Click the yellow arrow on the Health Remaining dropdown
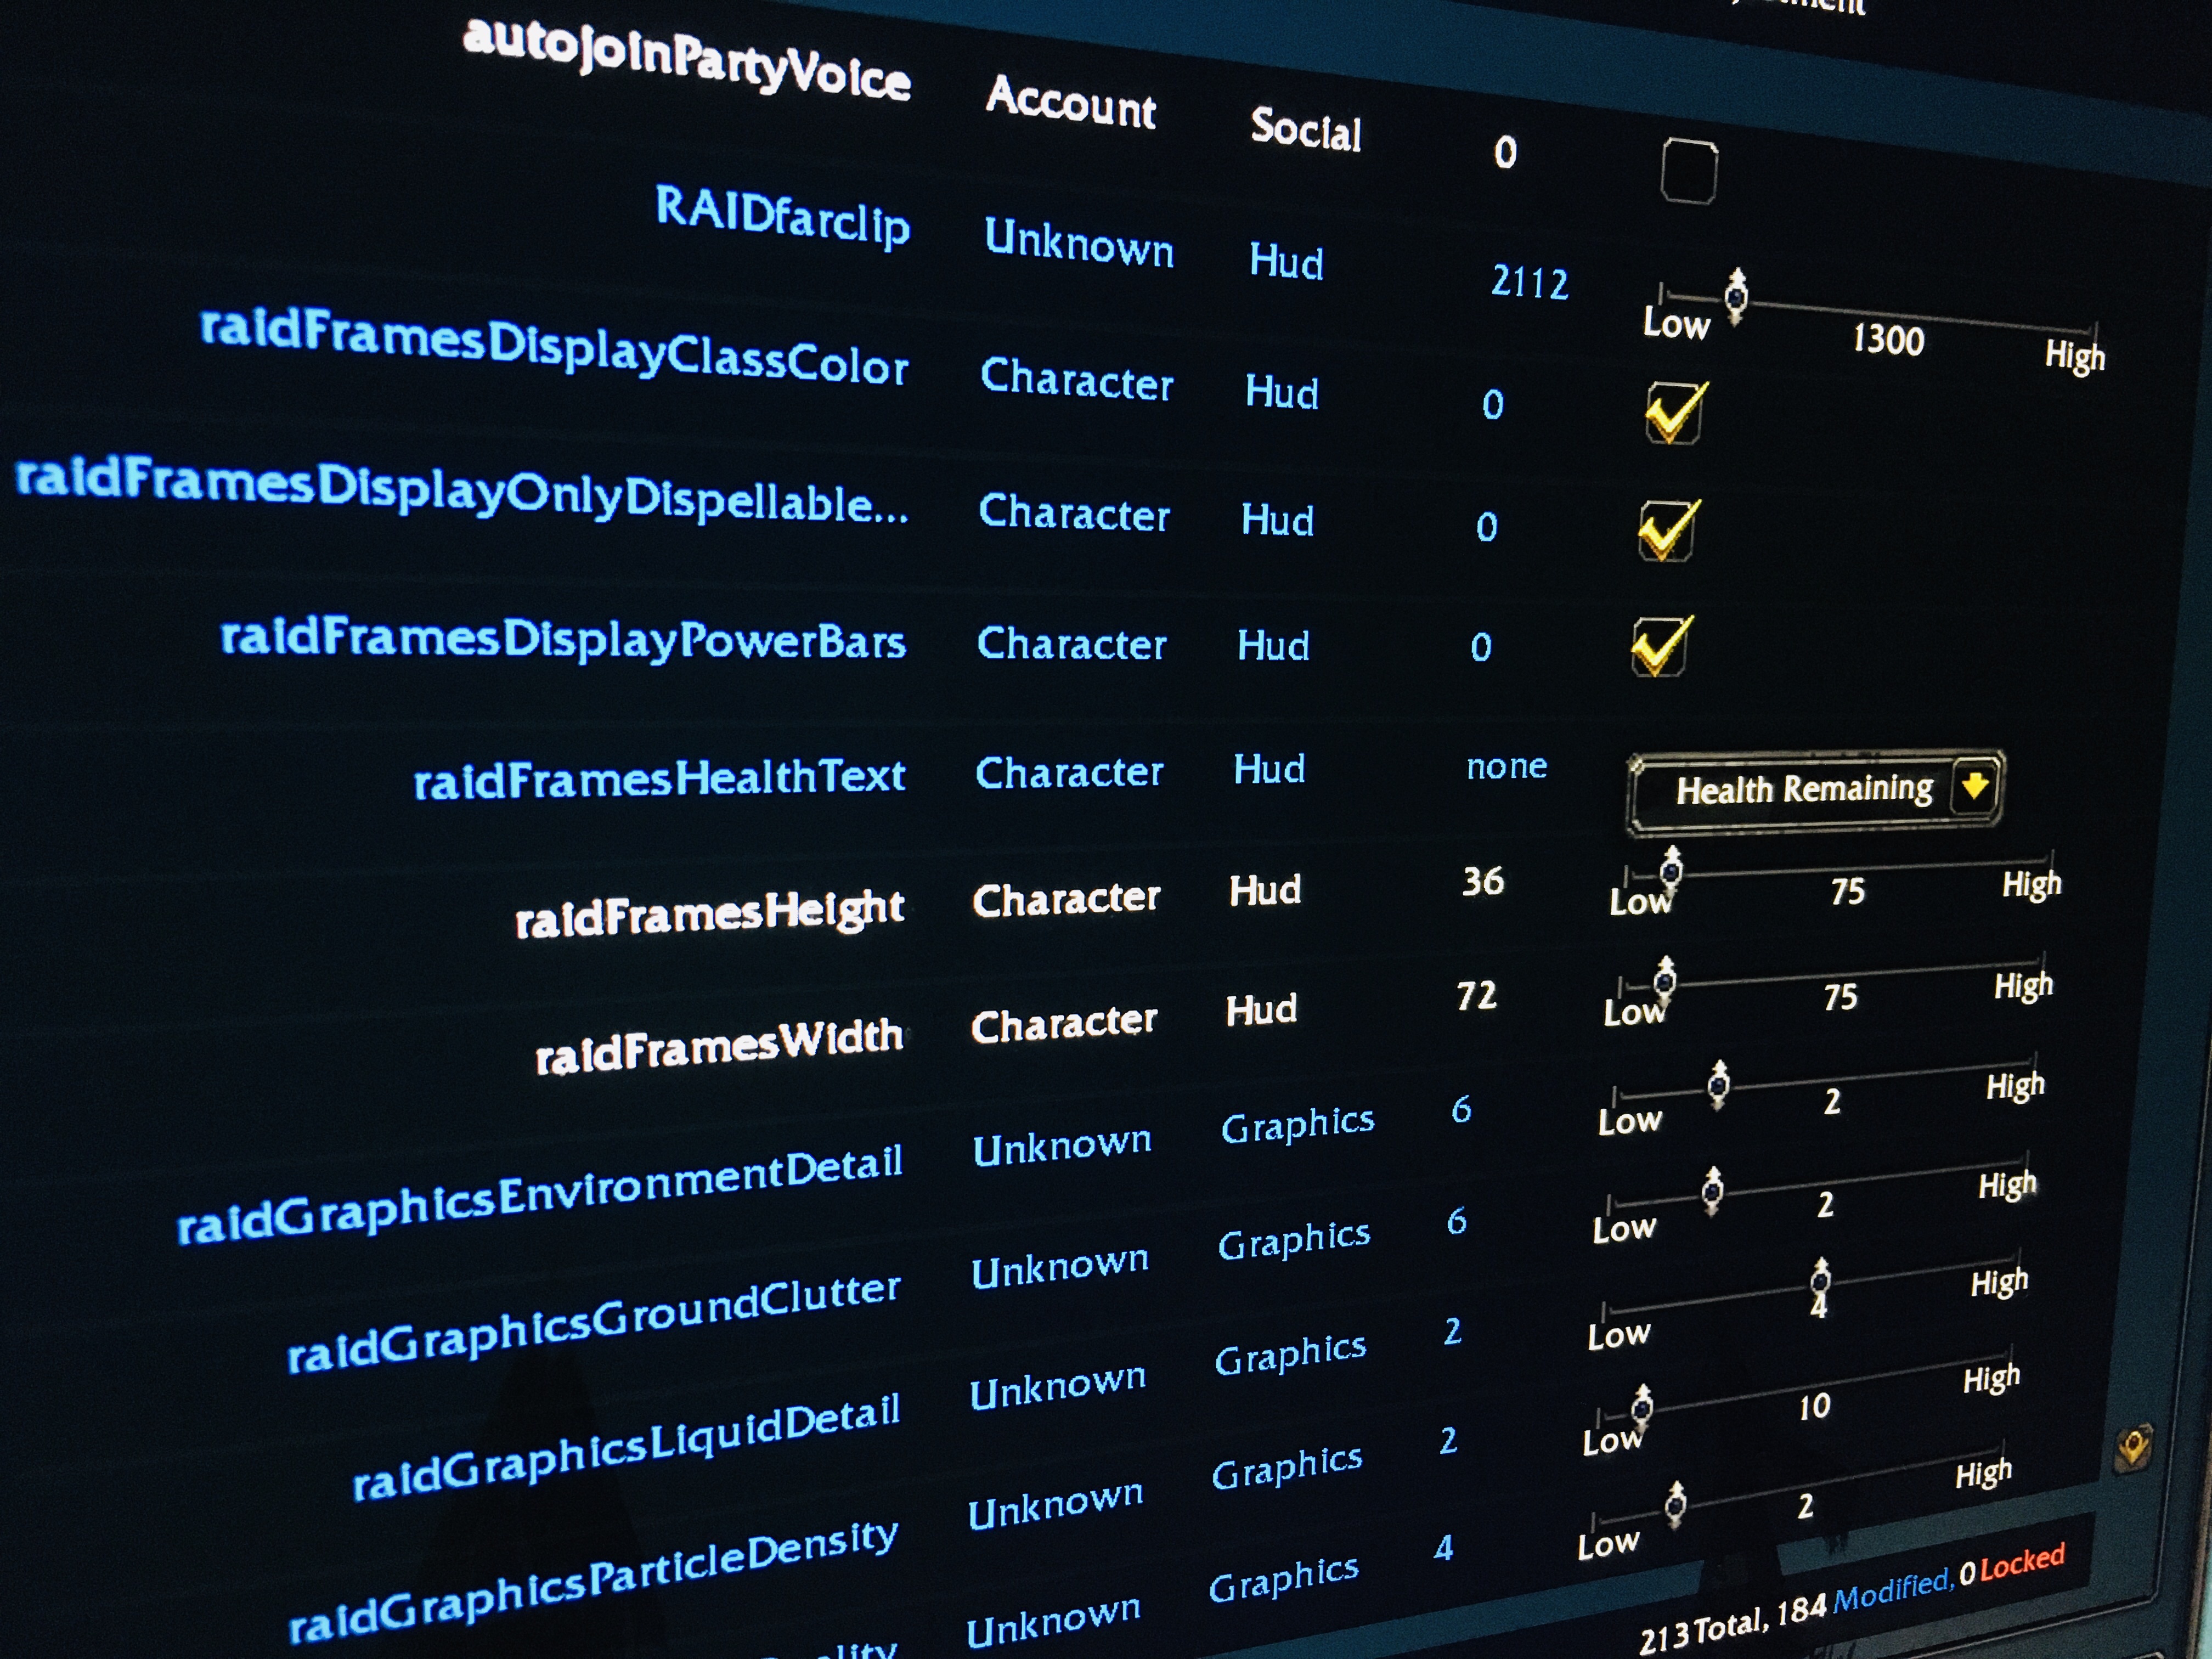Viewport: 2212px width, 1659px height. click(x=1975, y=785)
